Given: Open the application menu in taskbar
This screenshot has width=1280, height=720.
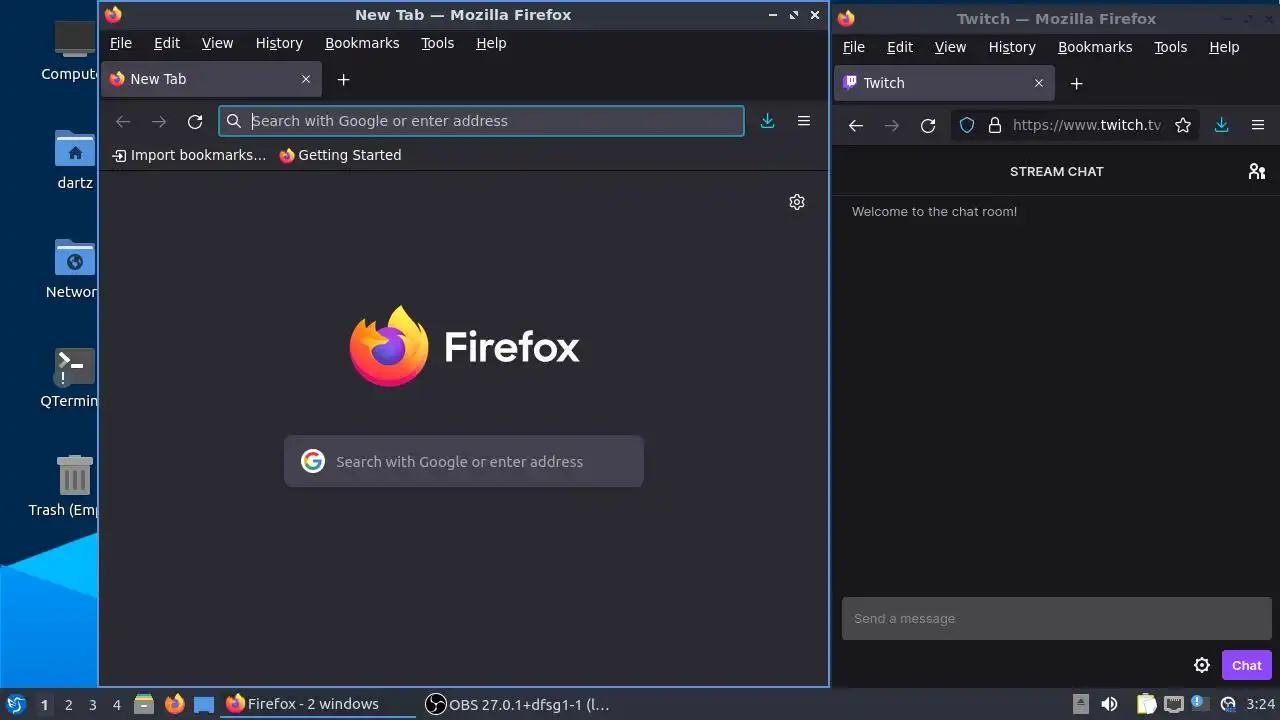Looking at the screenshot, I should click(x=15, y=704).
